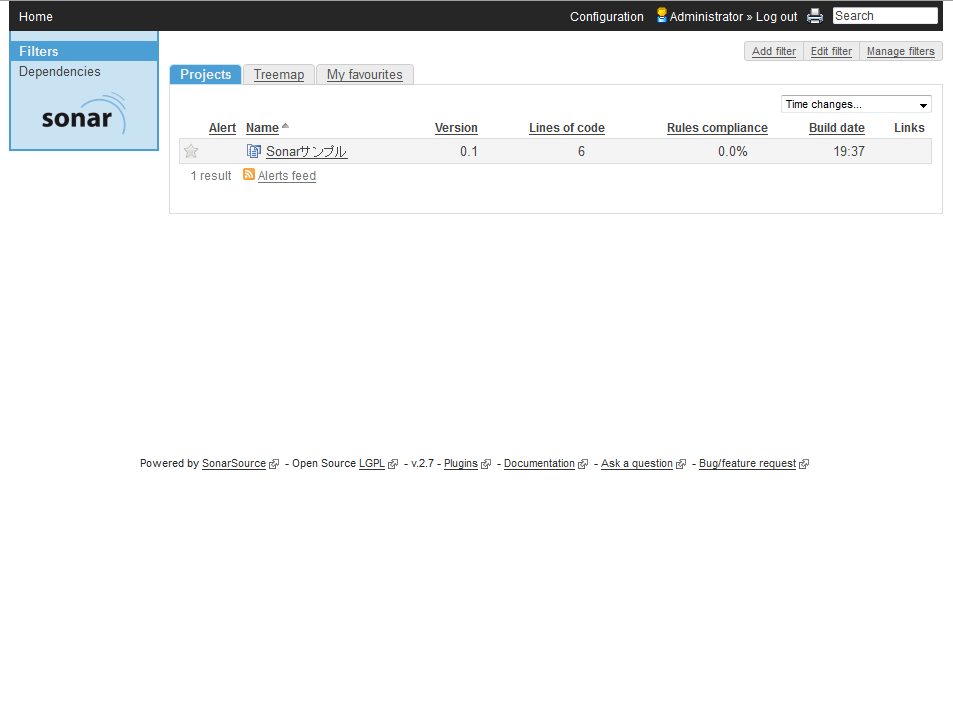Sort table by Version column

(x=456, y=128)
